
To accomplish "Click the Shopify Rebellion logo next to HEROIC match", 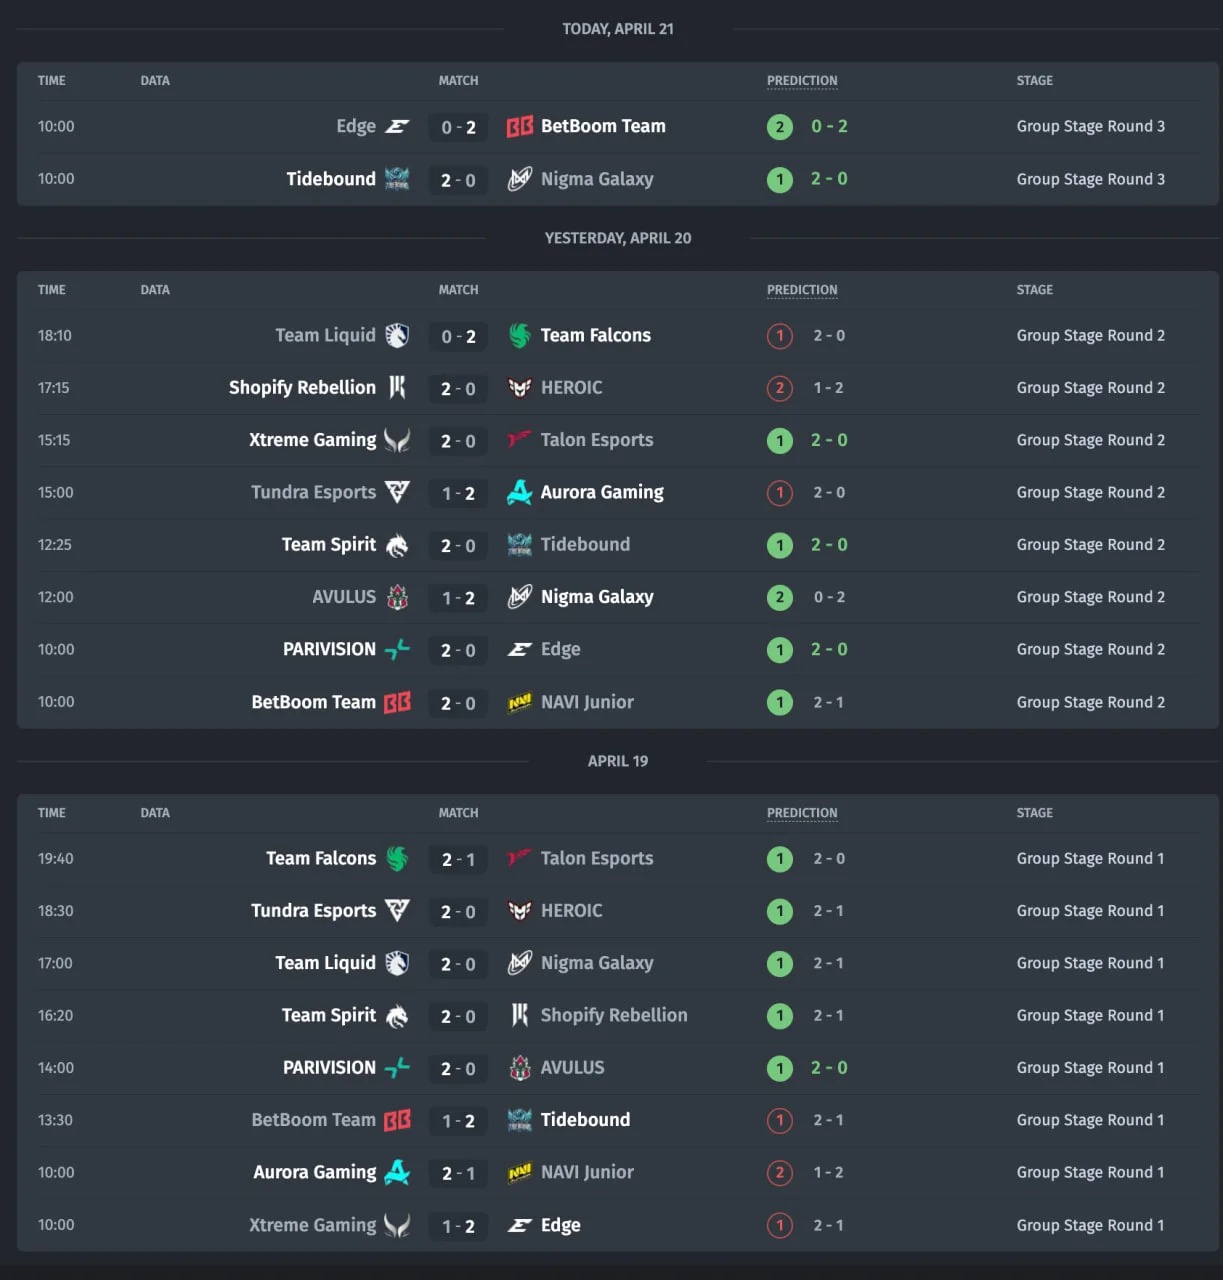I will (x=397, y=388).
